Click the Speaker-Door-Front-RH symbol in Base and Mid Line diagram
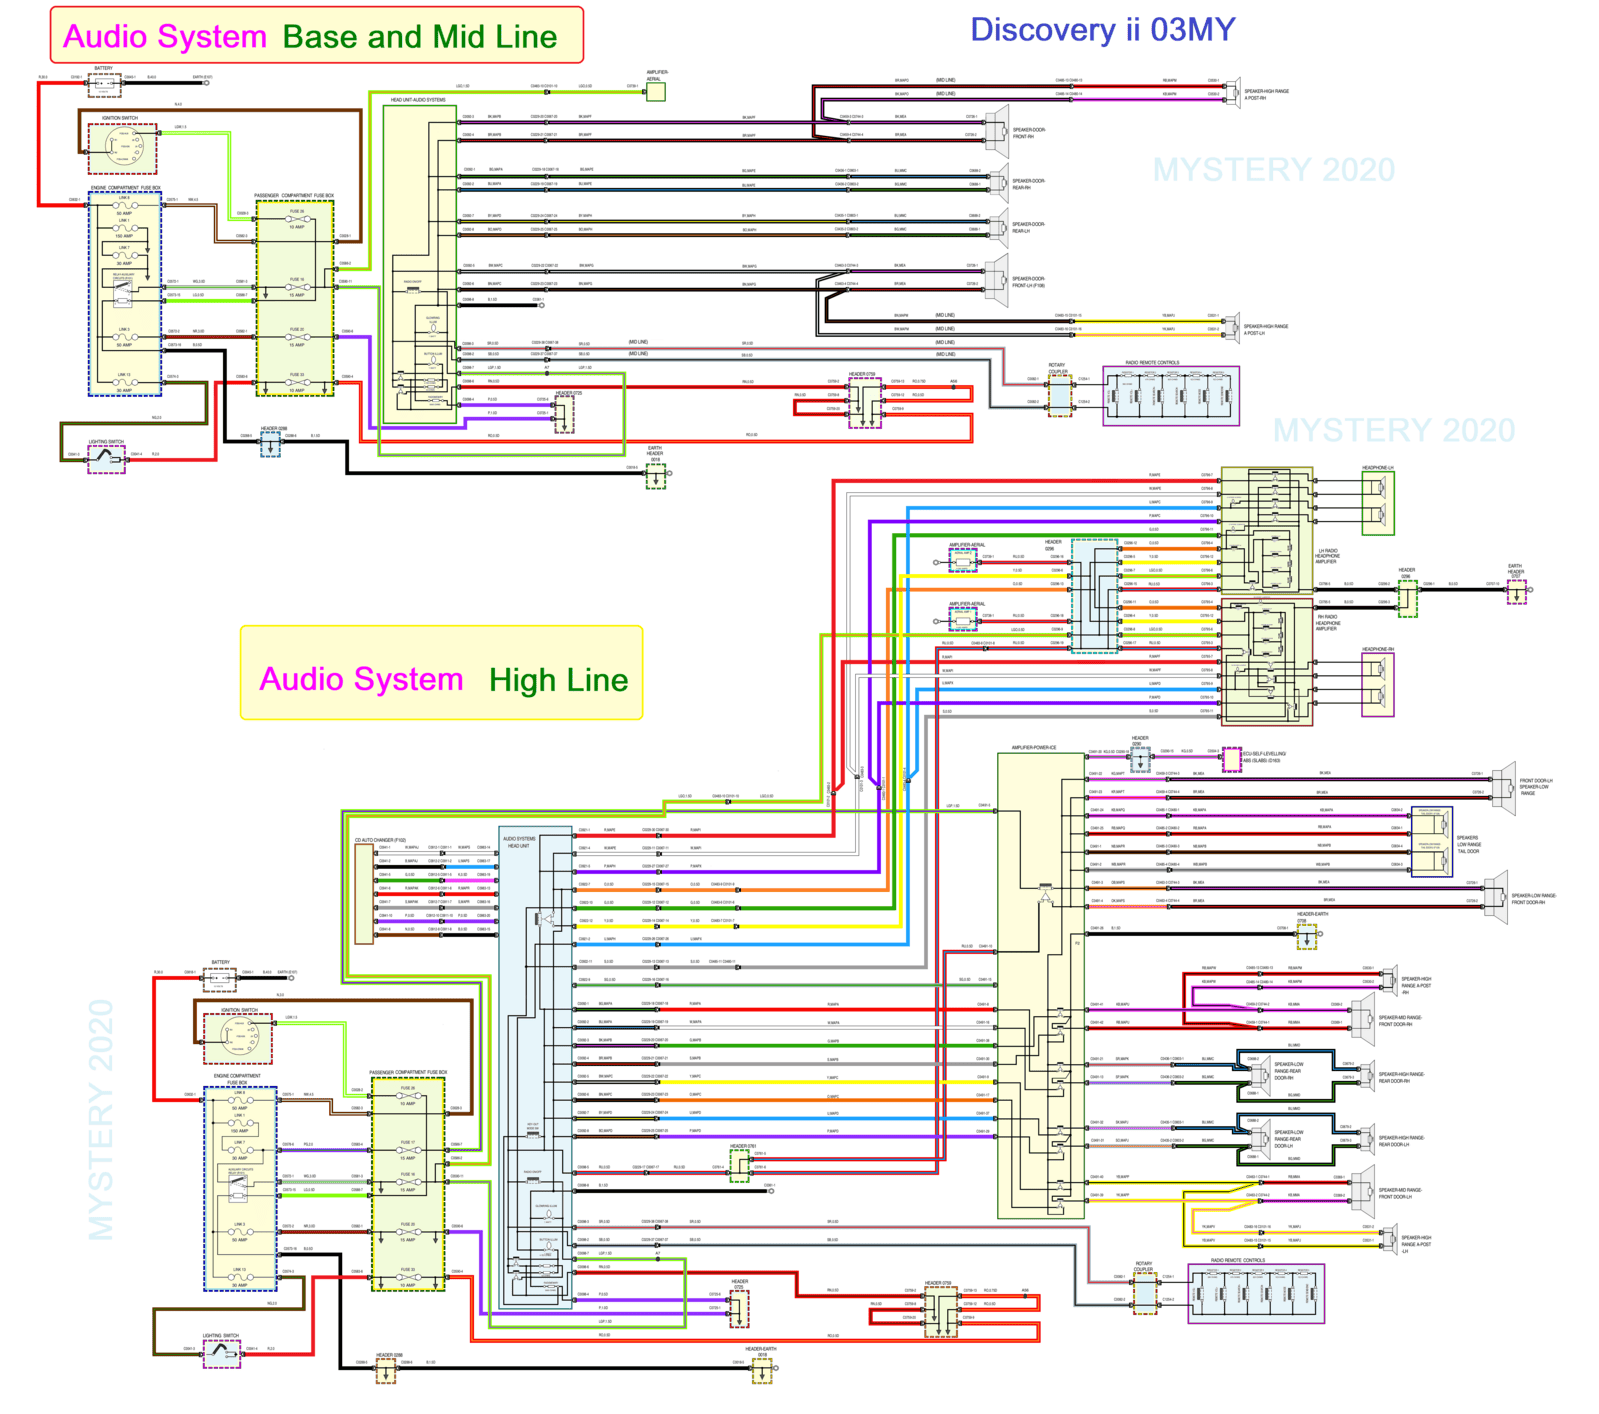The width and height of the screenshot is (1599, 1414). [x=997, y=131]
